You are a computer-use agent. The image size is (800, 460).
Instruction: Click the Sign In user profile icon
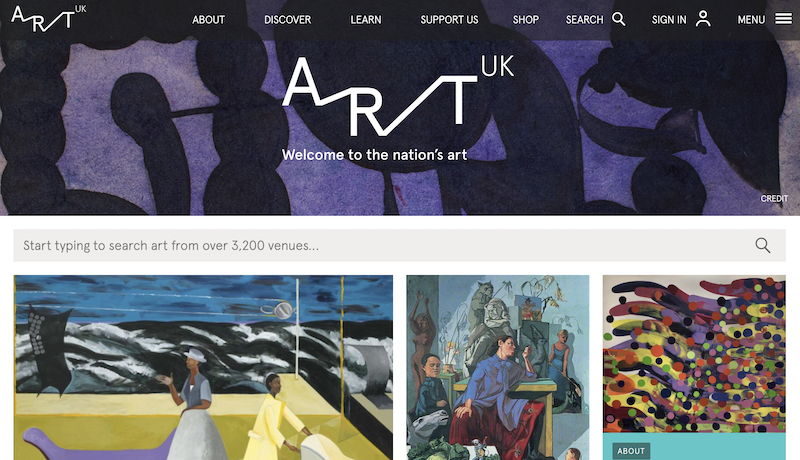coord(703,19)
